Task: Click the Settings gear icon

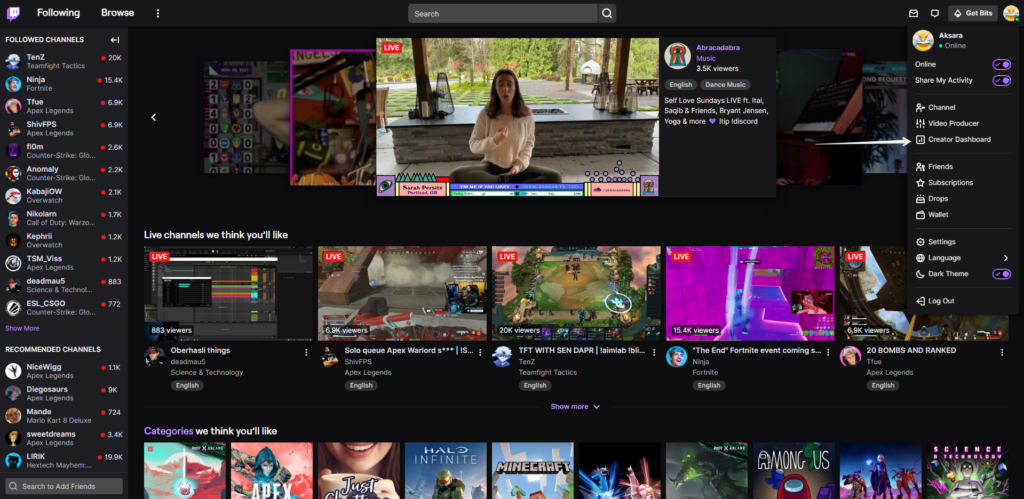Action: [x=920, y=242]
